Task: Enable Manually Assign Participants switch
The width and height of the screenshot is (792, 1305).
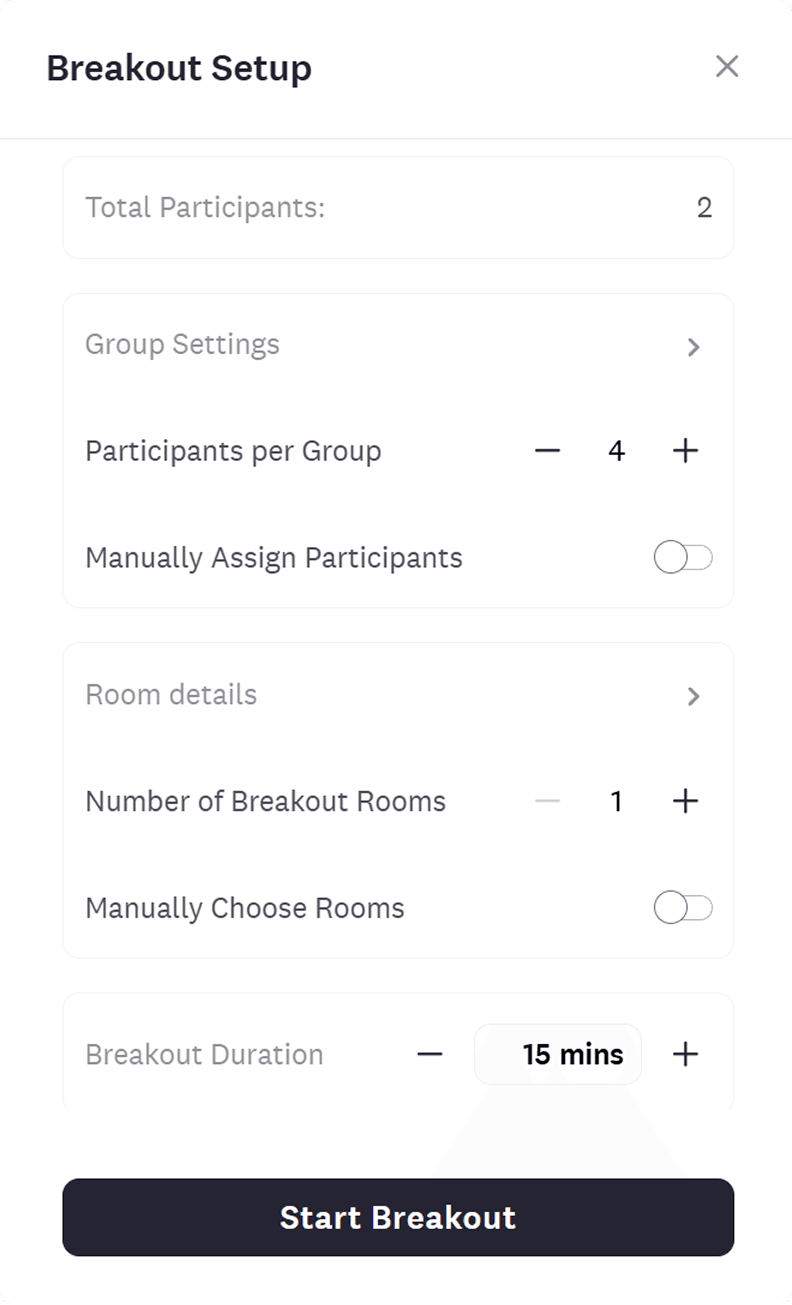Action: click(x=683, y=558)
